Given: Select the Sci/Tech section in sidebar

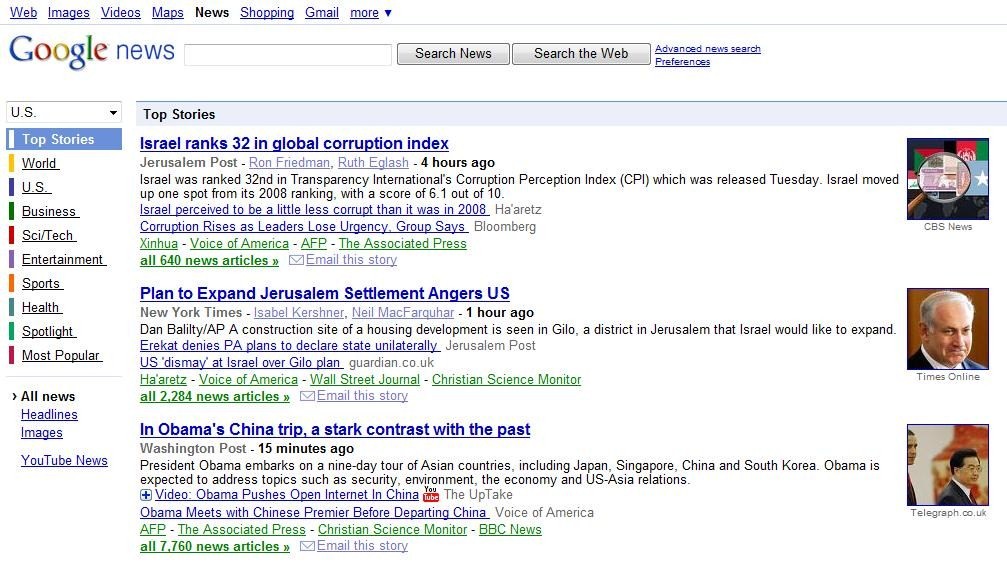Looking at the screenshot, I should 48,235.
